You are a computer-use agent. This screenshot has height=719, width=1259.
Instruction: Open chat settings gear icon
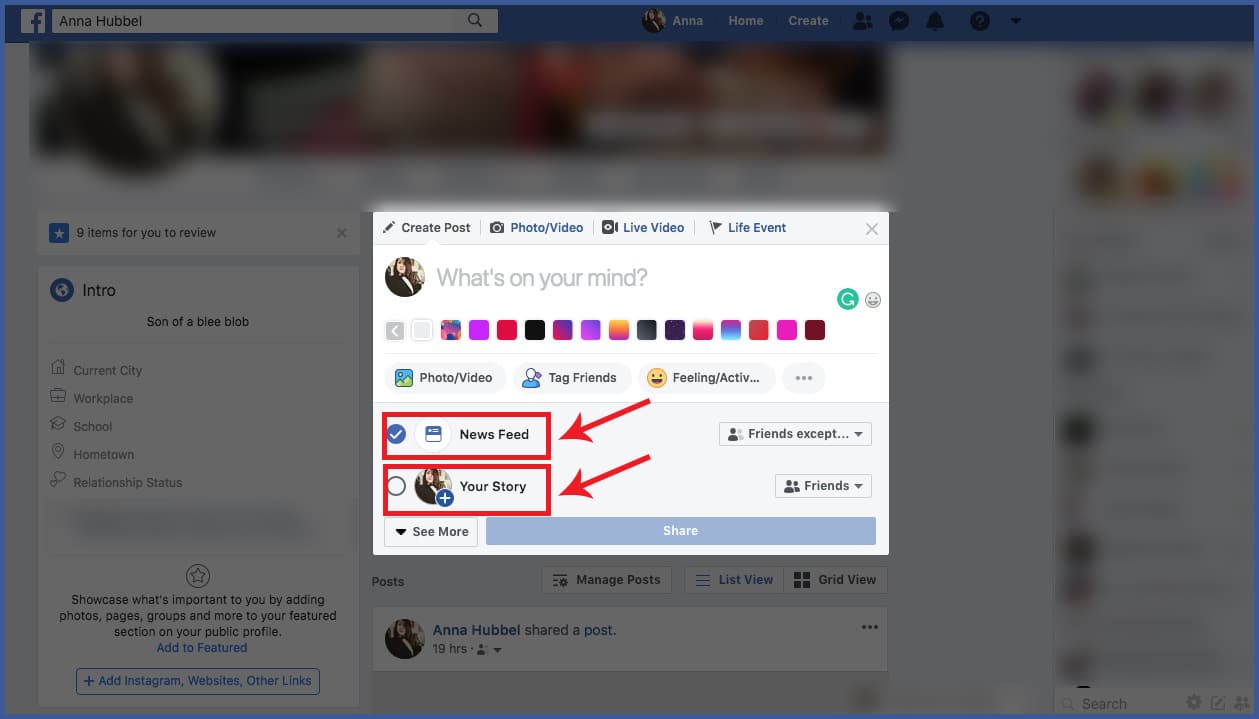1194,703
